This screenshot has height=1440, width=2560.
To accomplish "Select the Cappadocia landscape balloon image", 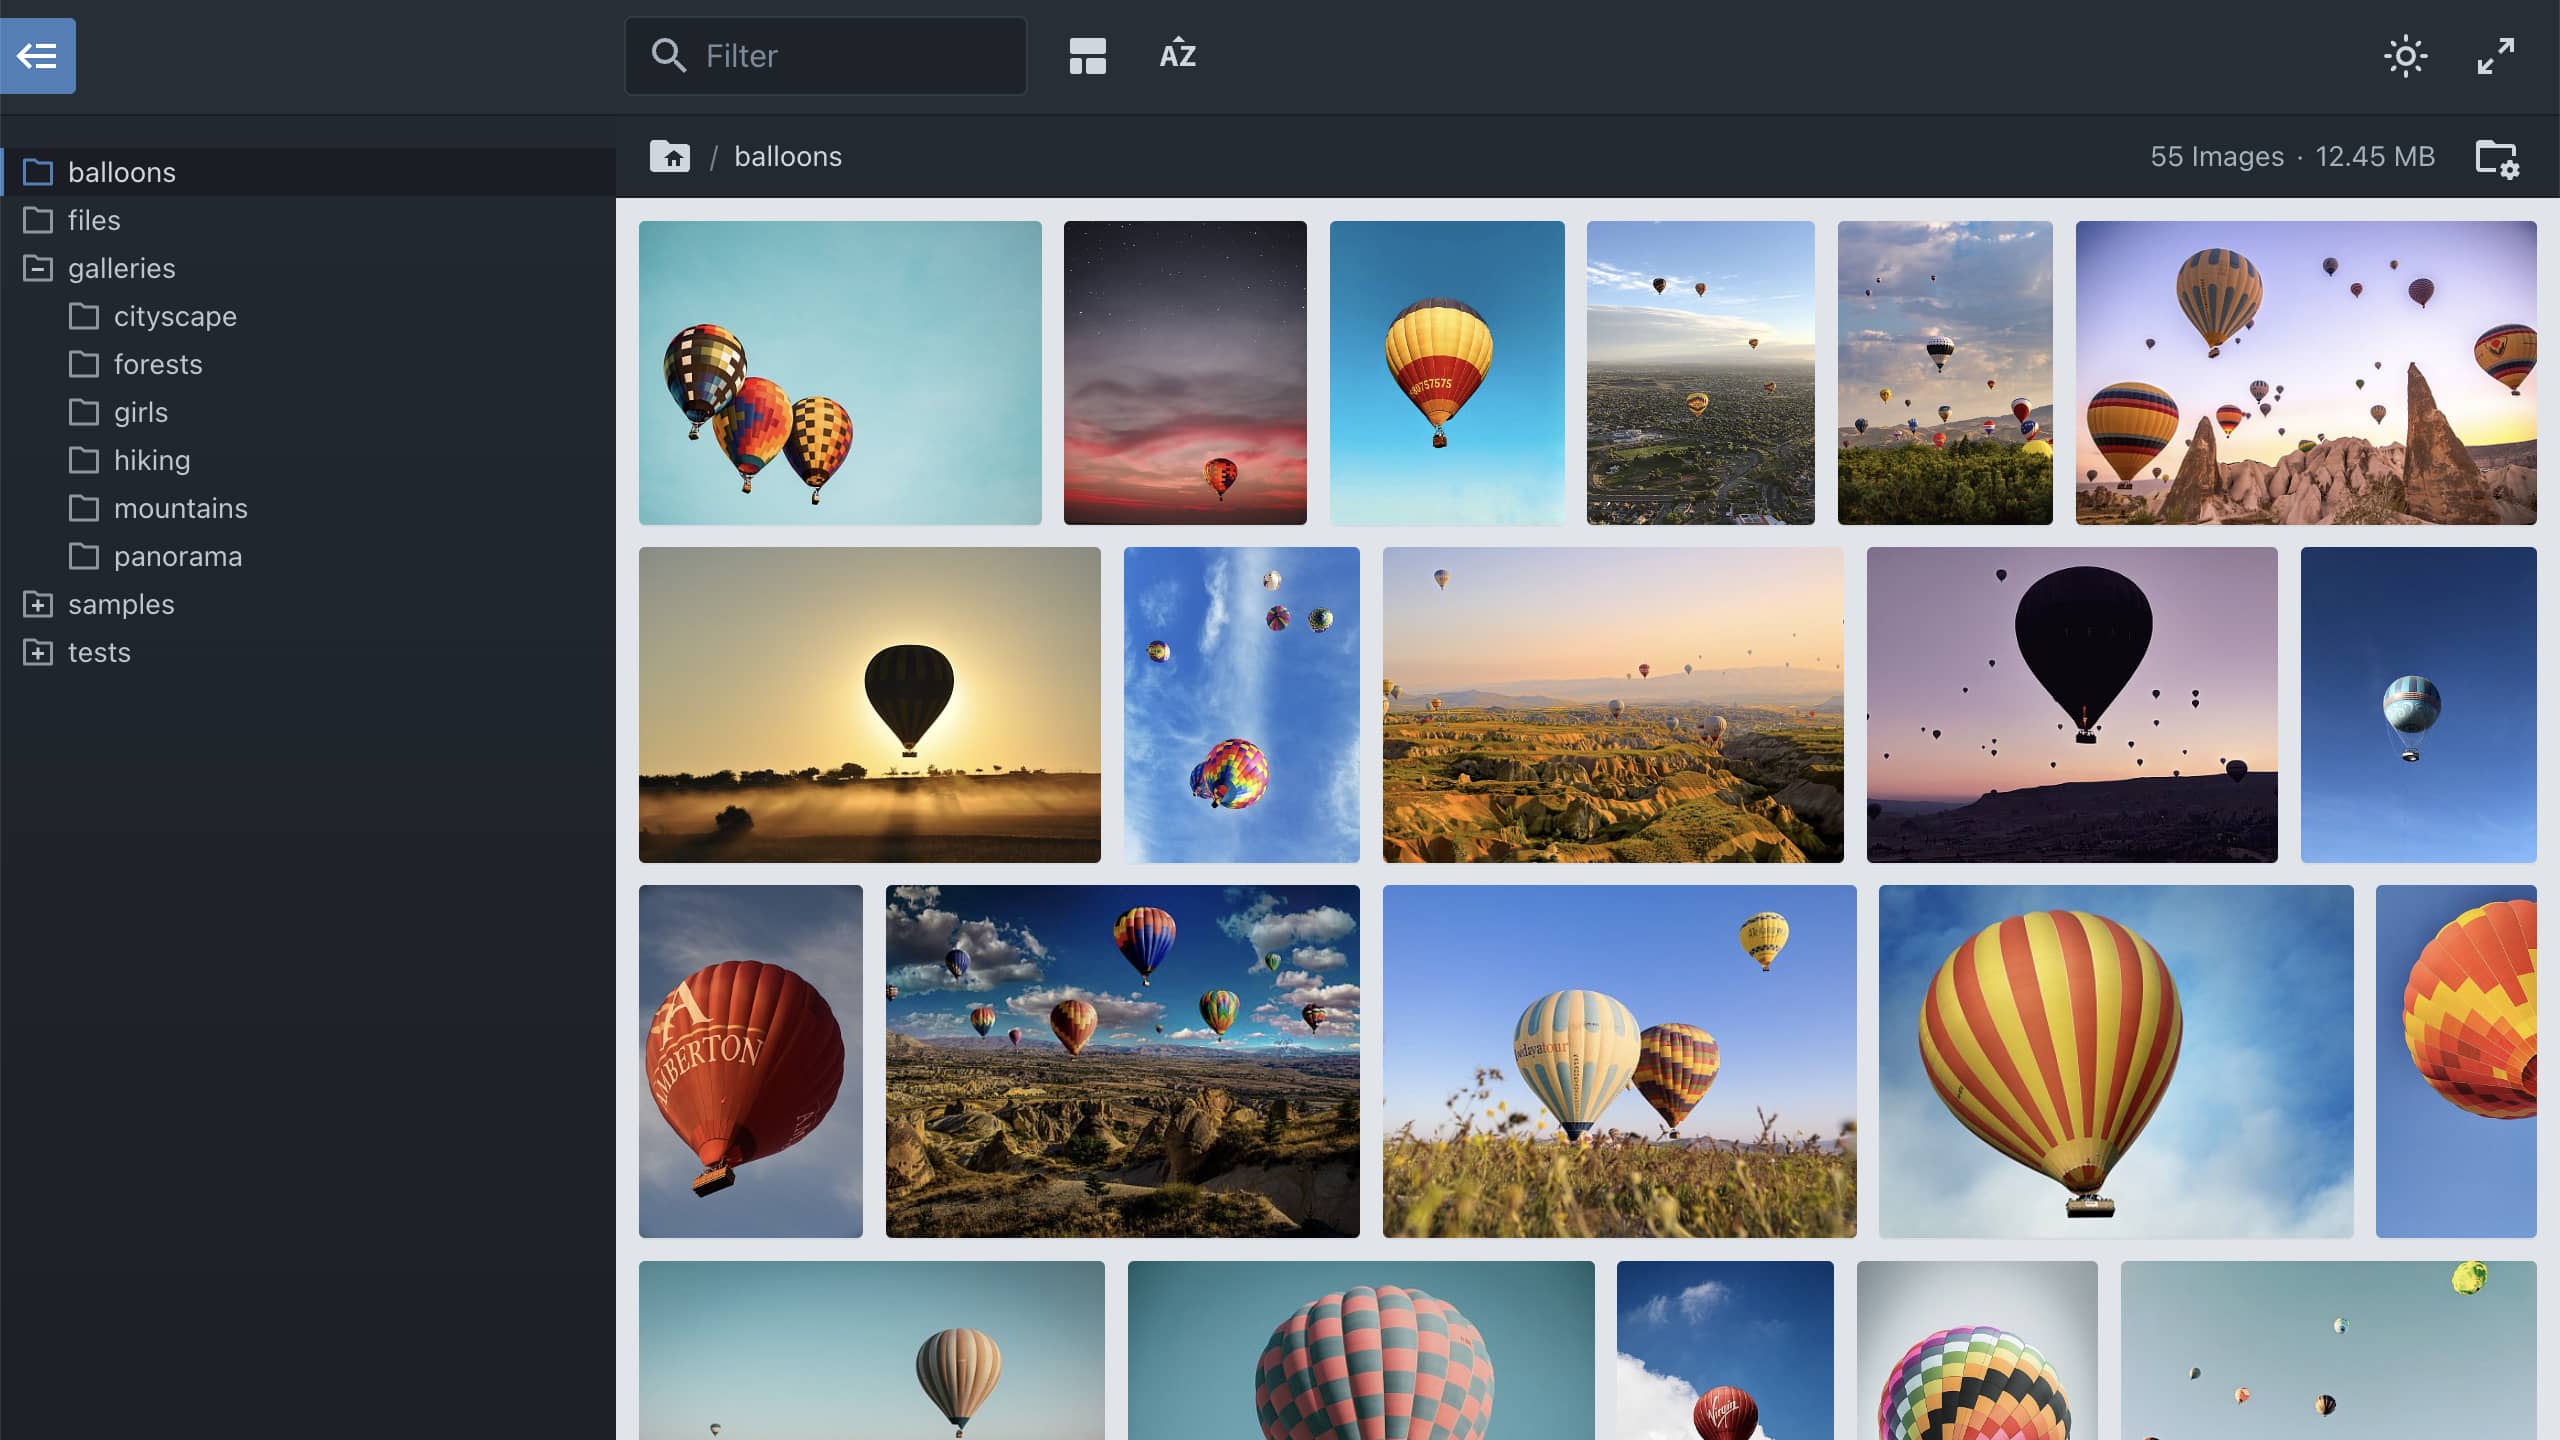I will coord(1612,703).
